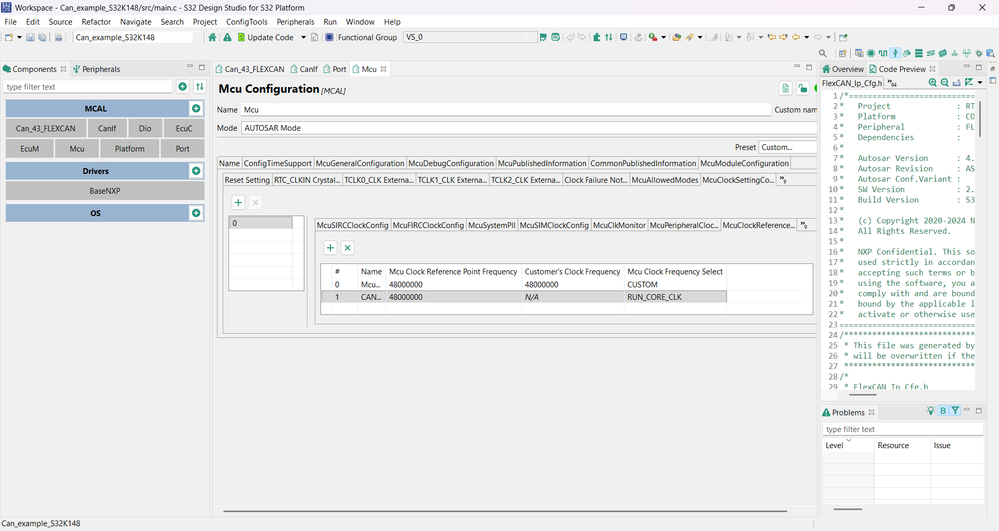Click the Search magnifier icon in toolbar
Viewport: 999px width, 531px height.
click(823, 54)
